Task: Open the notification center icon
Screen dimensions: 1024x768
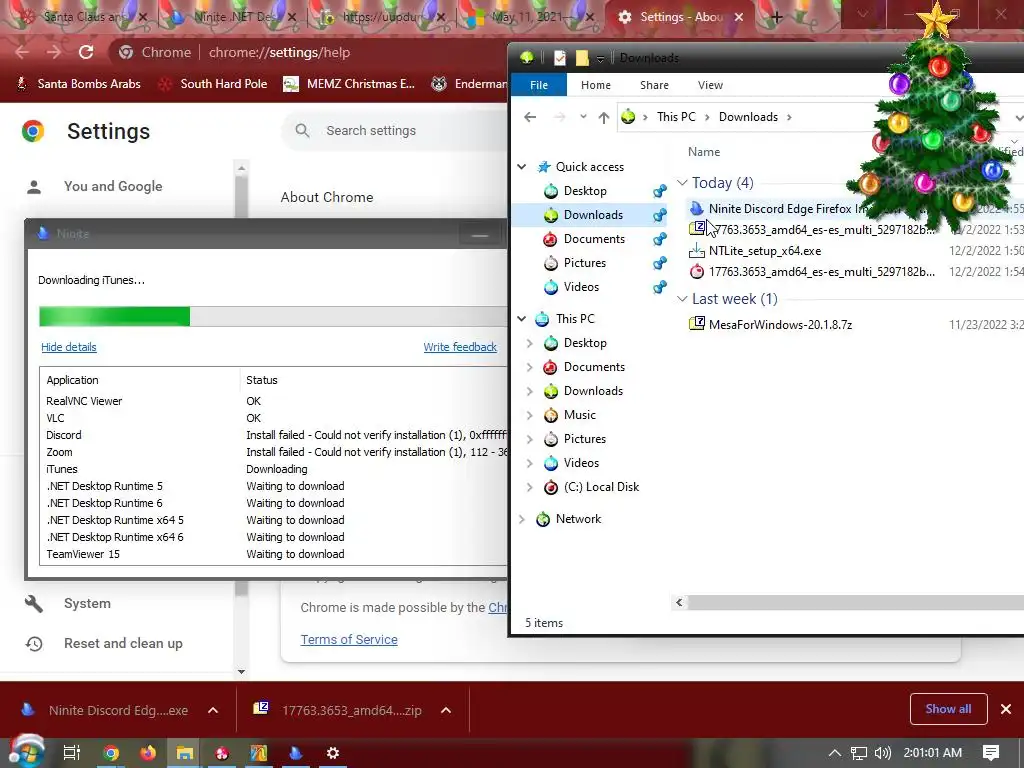Action: pos(991,753)
